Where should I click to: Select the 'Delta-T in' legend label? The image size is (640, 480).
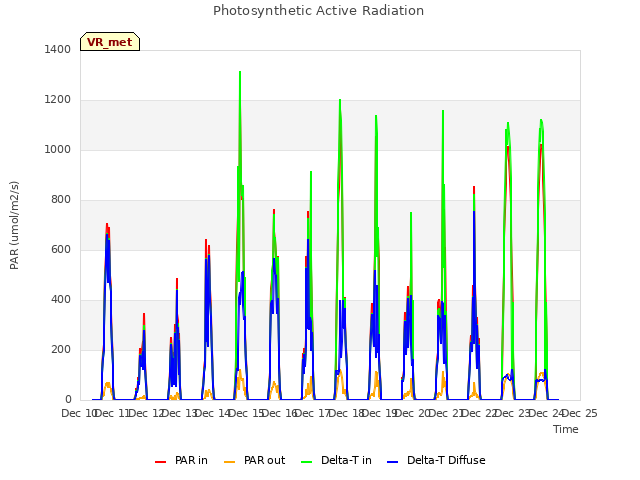[x=346, y=460]
